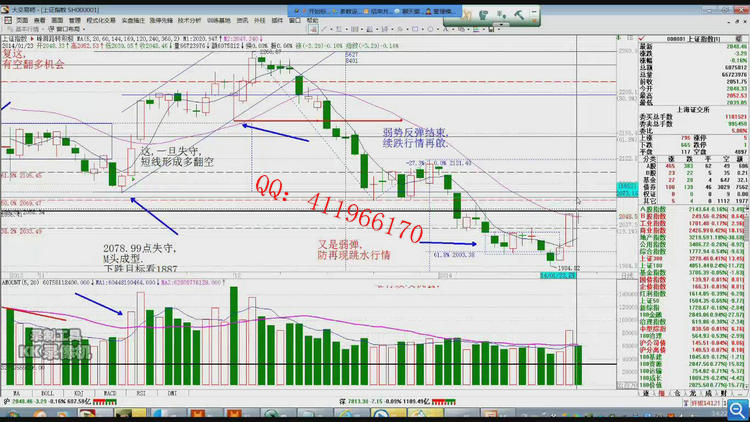Select the ellipse drawing tool
Viewport: 750px width, 422px height.
pos(430,29)
